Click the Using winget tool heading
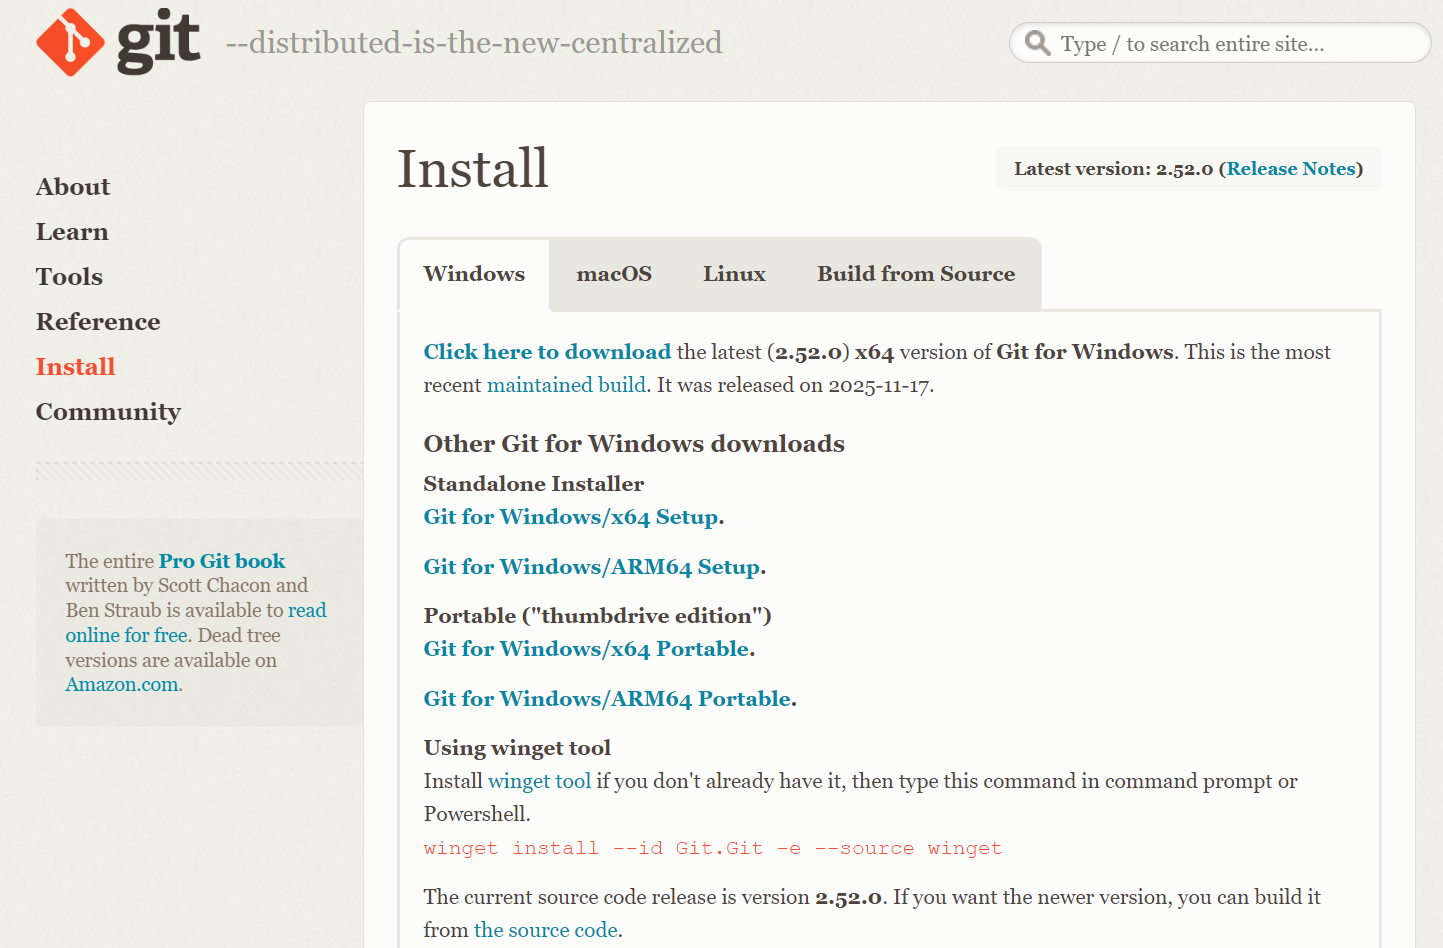This screenshot has width=1443, height=948. point(517,748)
